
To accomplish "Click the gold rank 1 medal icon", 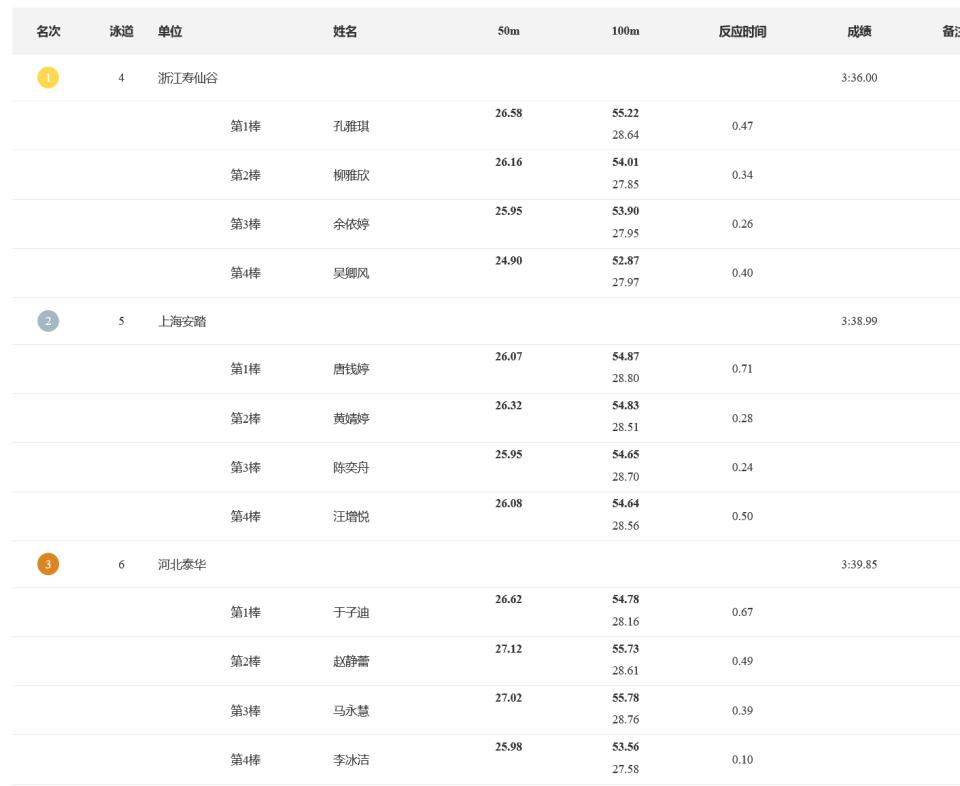I will point(48,78).
